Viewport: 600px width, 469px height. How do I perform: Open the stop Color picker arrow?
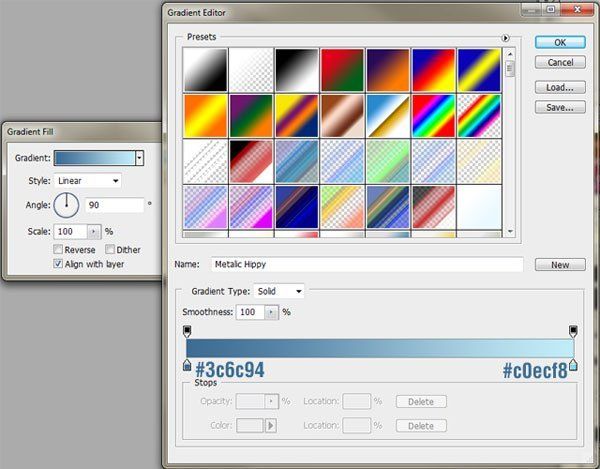(271, 425)
